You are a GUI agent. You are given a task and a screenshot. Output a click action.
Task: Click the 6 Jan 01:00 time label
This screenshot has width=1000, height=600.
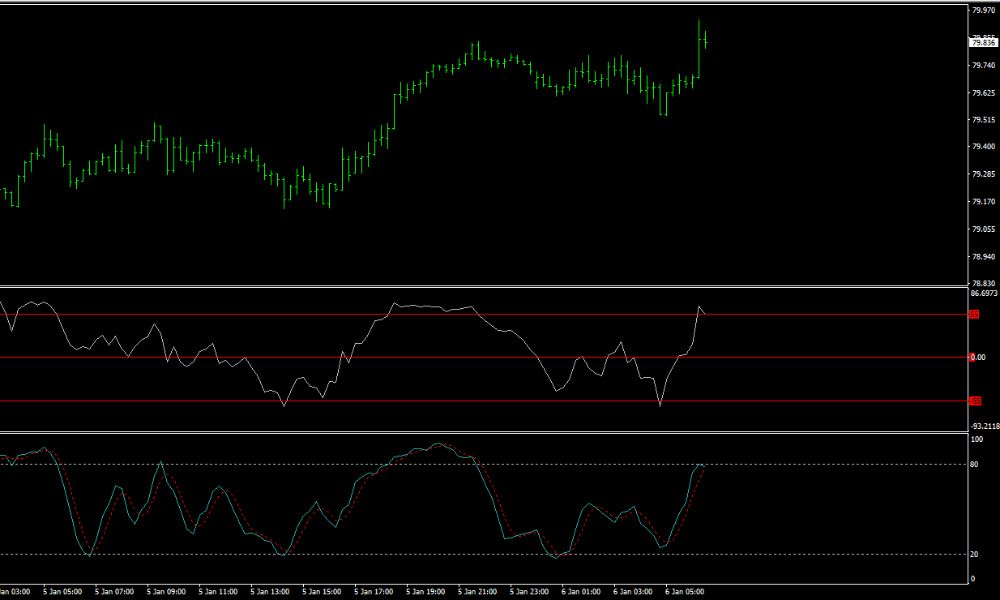point(581,592)
